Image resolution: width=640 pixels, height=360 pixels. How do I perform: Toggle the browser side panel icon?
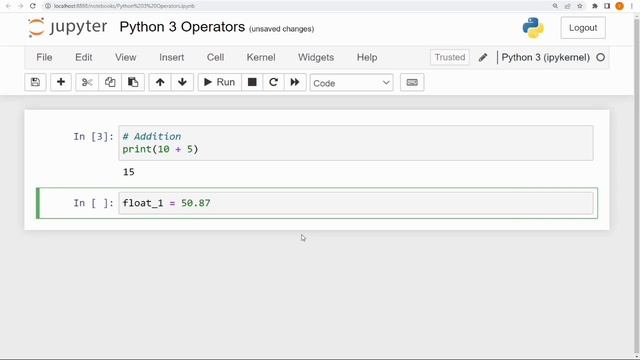coord(607,6)
